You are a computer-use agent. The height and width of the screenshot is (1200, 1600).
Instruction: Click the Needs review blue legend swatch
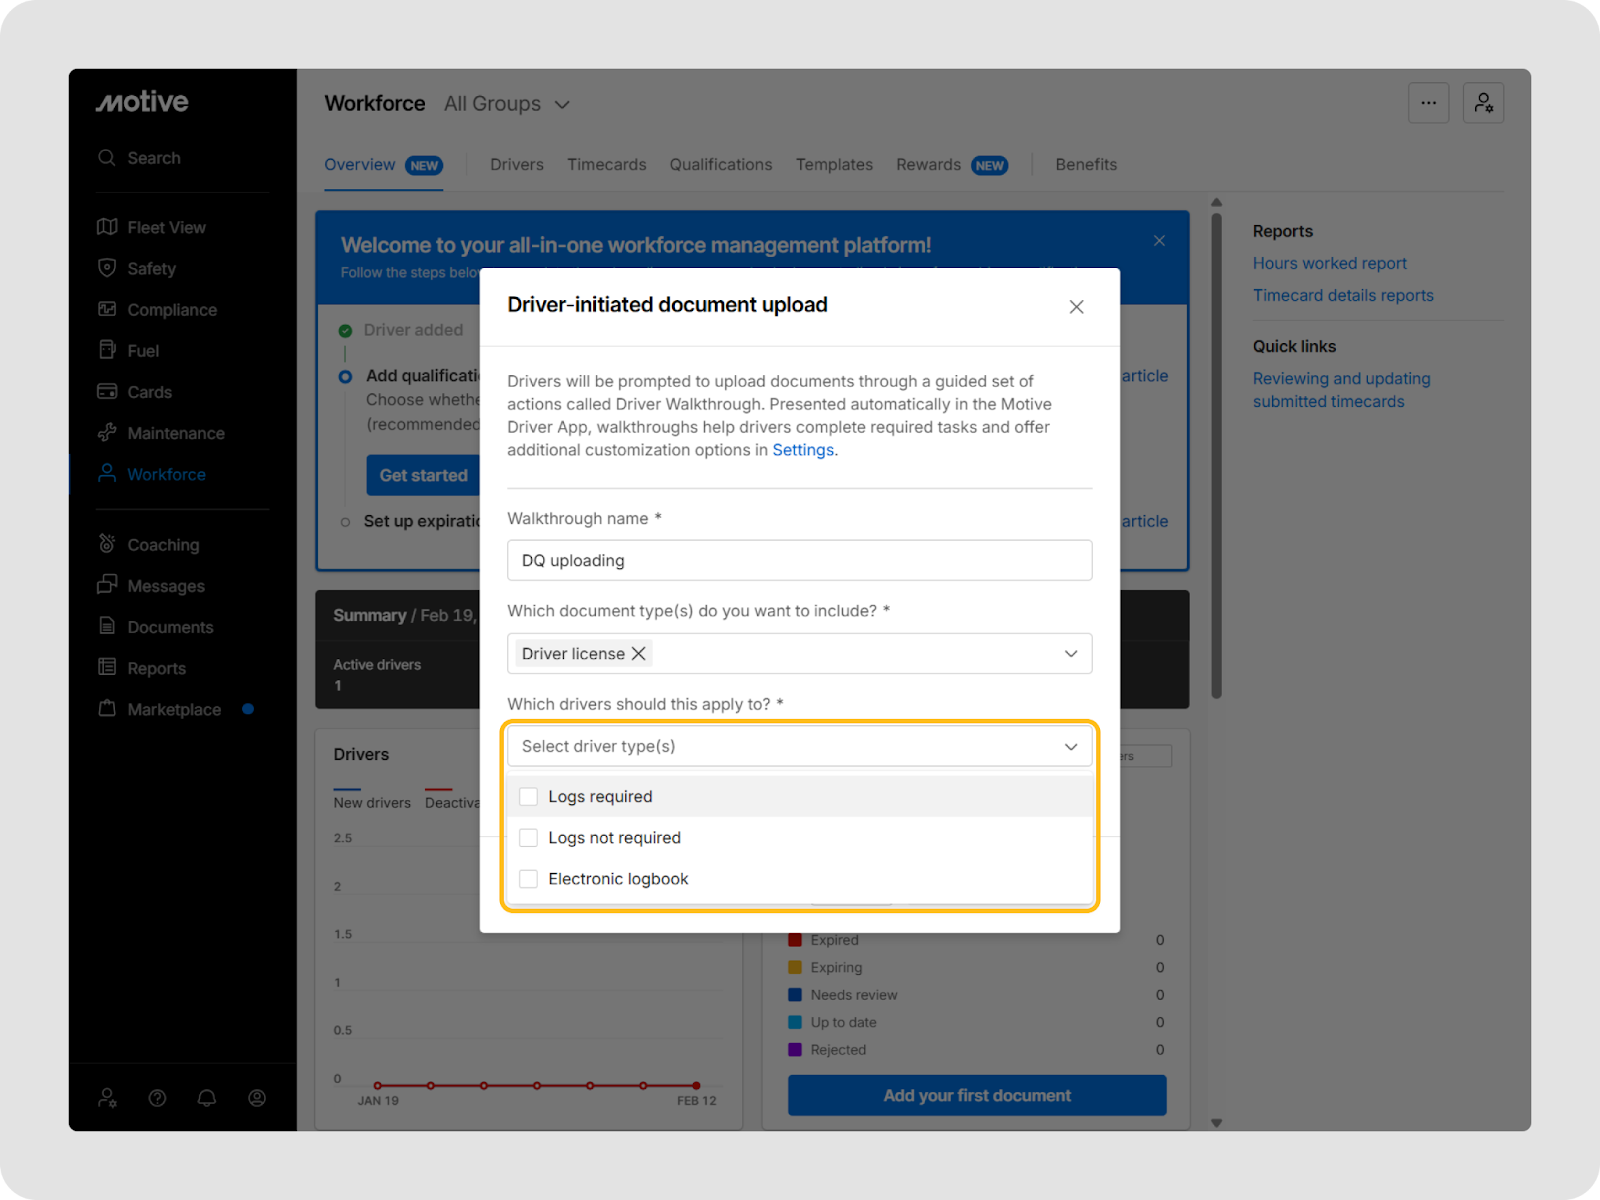click(x=795, y=995)
